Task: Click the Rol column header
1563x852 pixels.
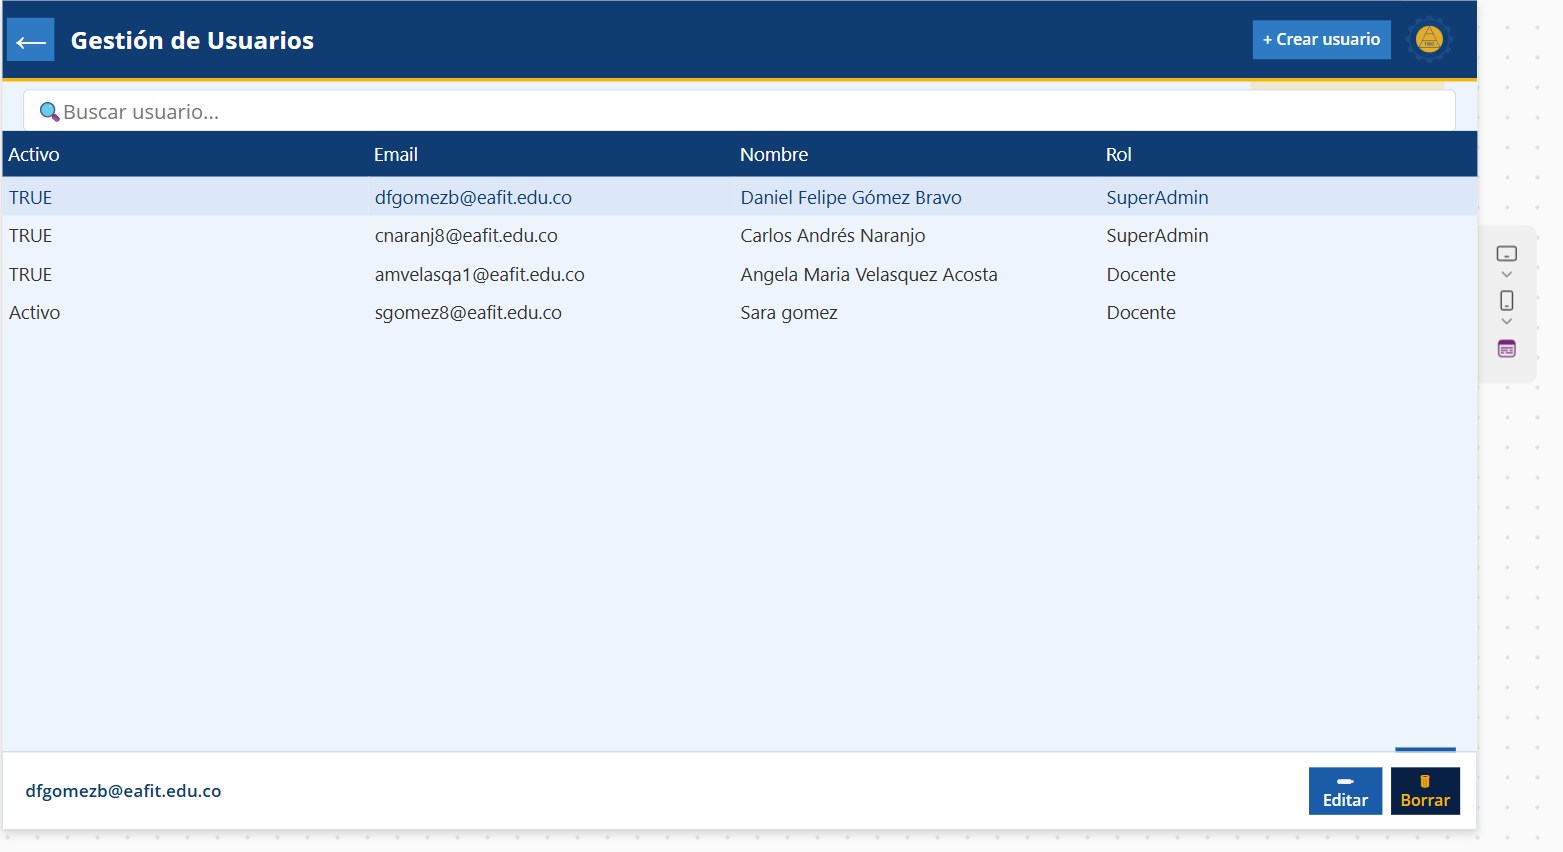Action: click(x=1119, y=155)
